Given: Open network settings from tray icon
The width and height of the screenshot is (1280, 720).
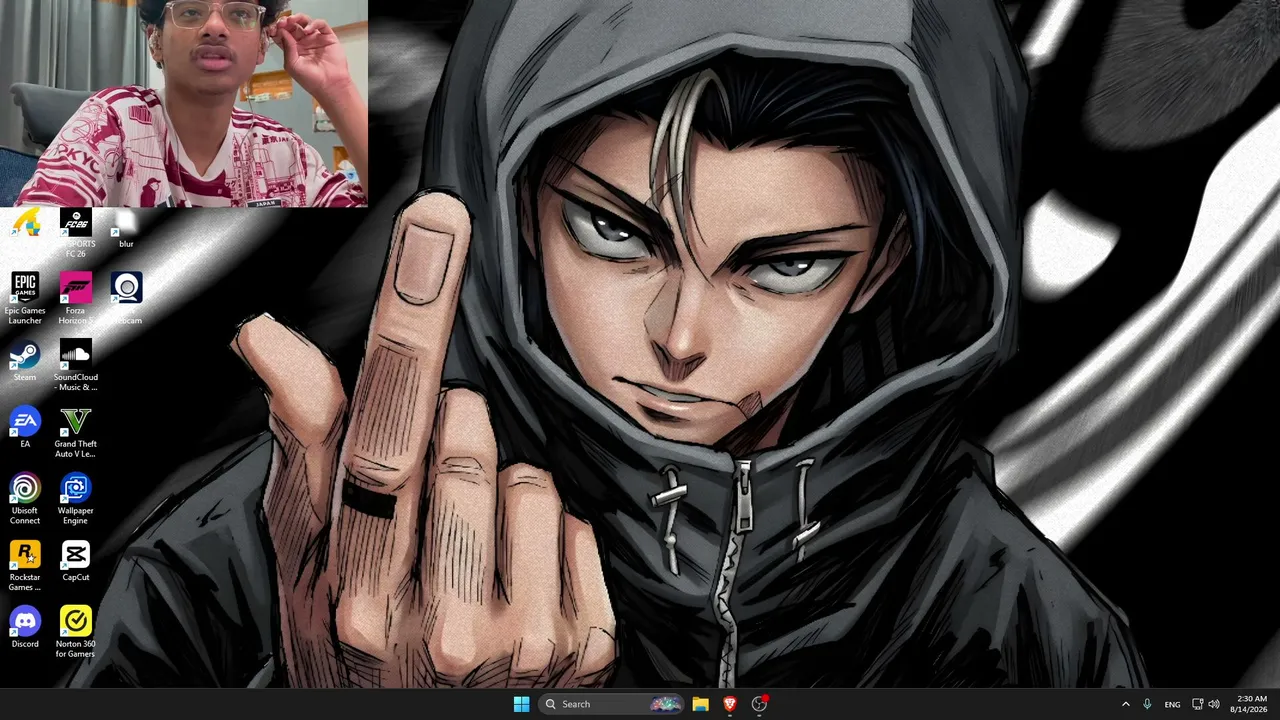Looking at the screenshot, I should [x=1197, y=704].
